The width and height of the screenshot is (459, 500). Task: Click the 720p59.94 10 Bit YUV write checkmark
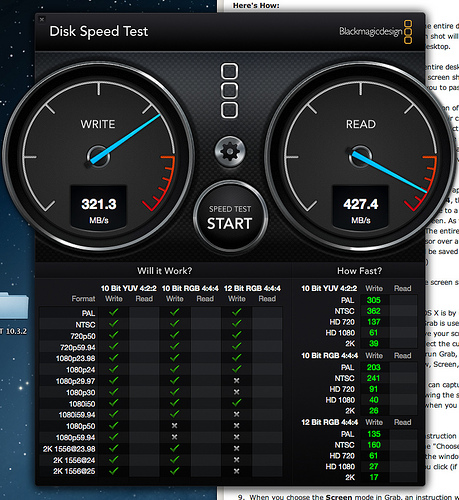[114, 346]
